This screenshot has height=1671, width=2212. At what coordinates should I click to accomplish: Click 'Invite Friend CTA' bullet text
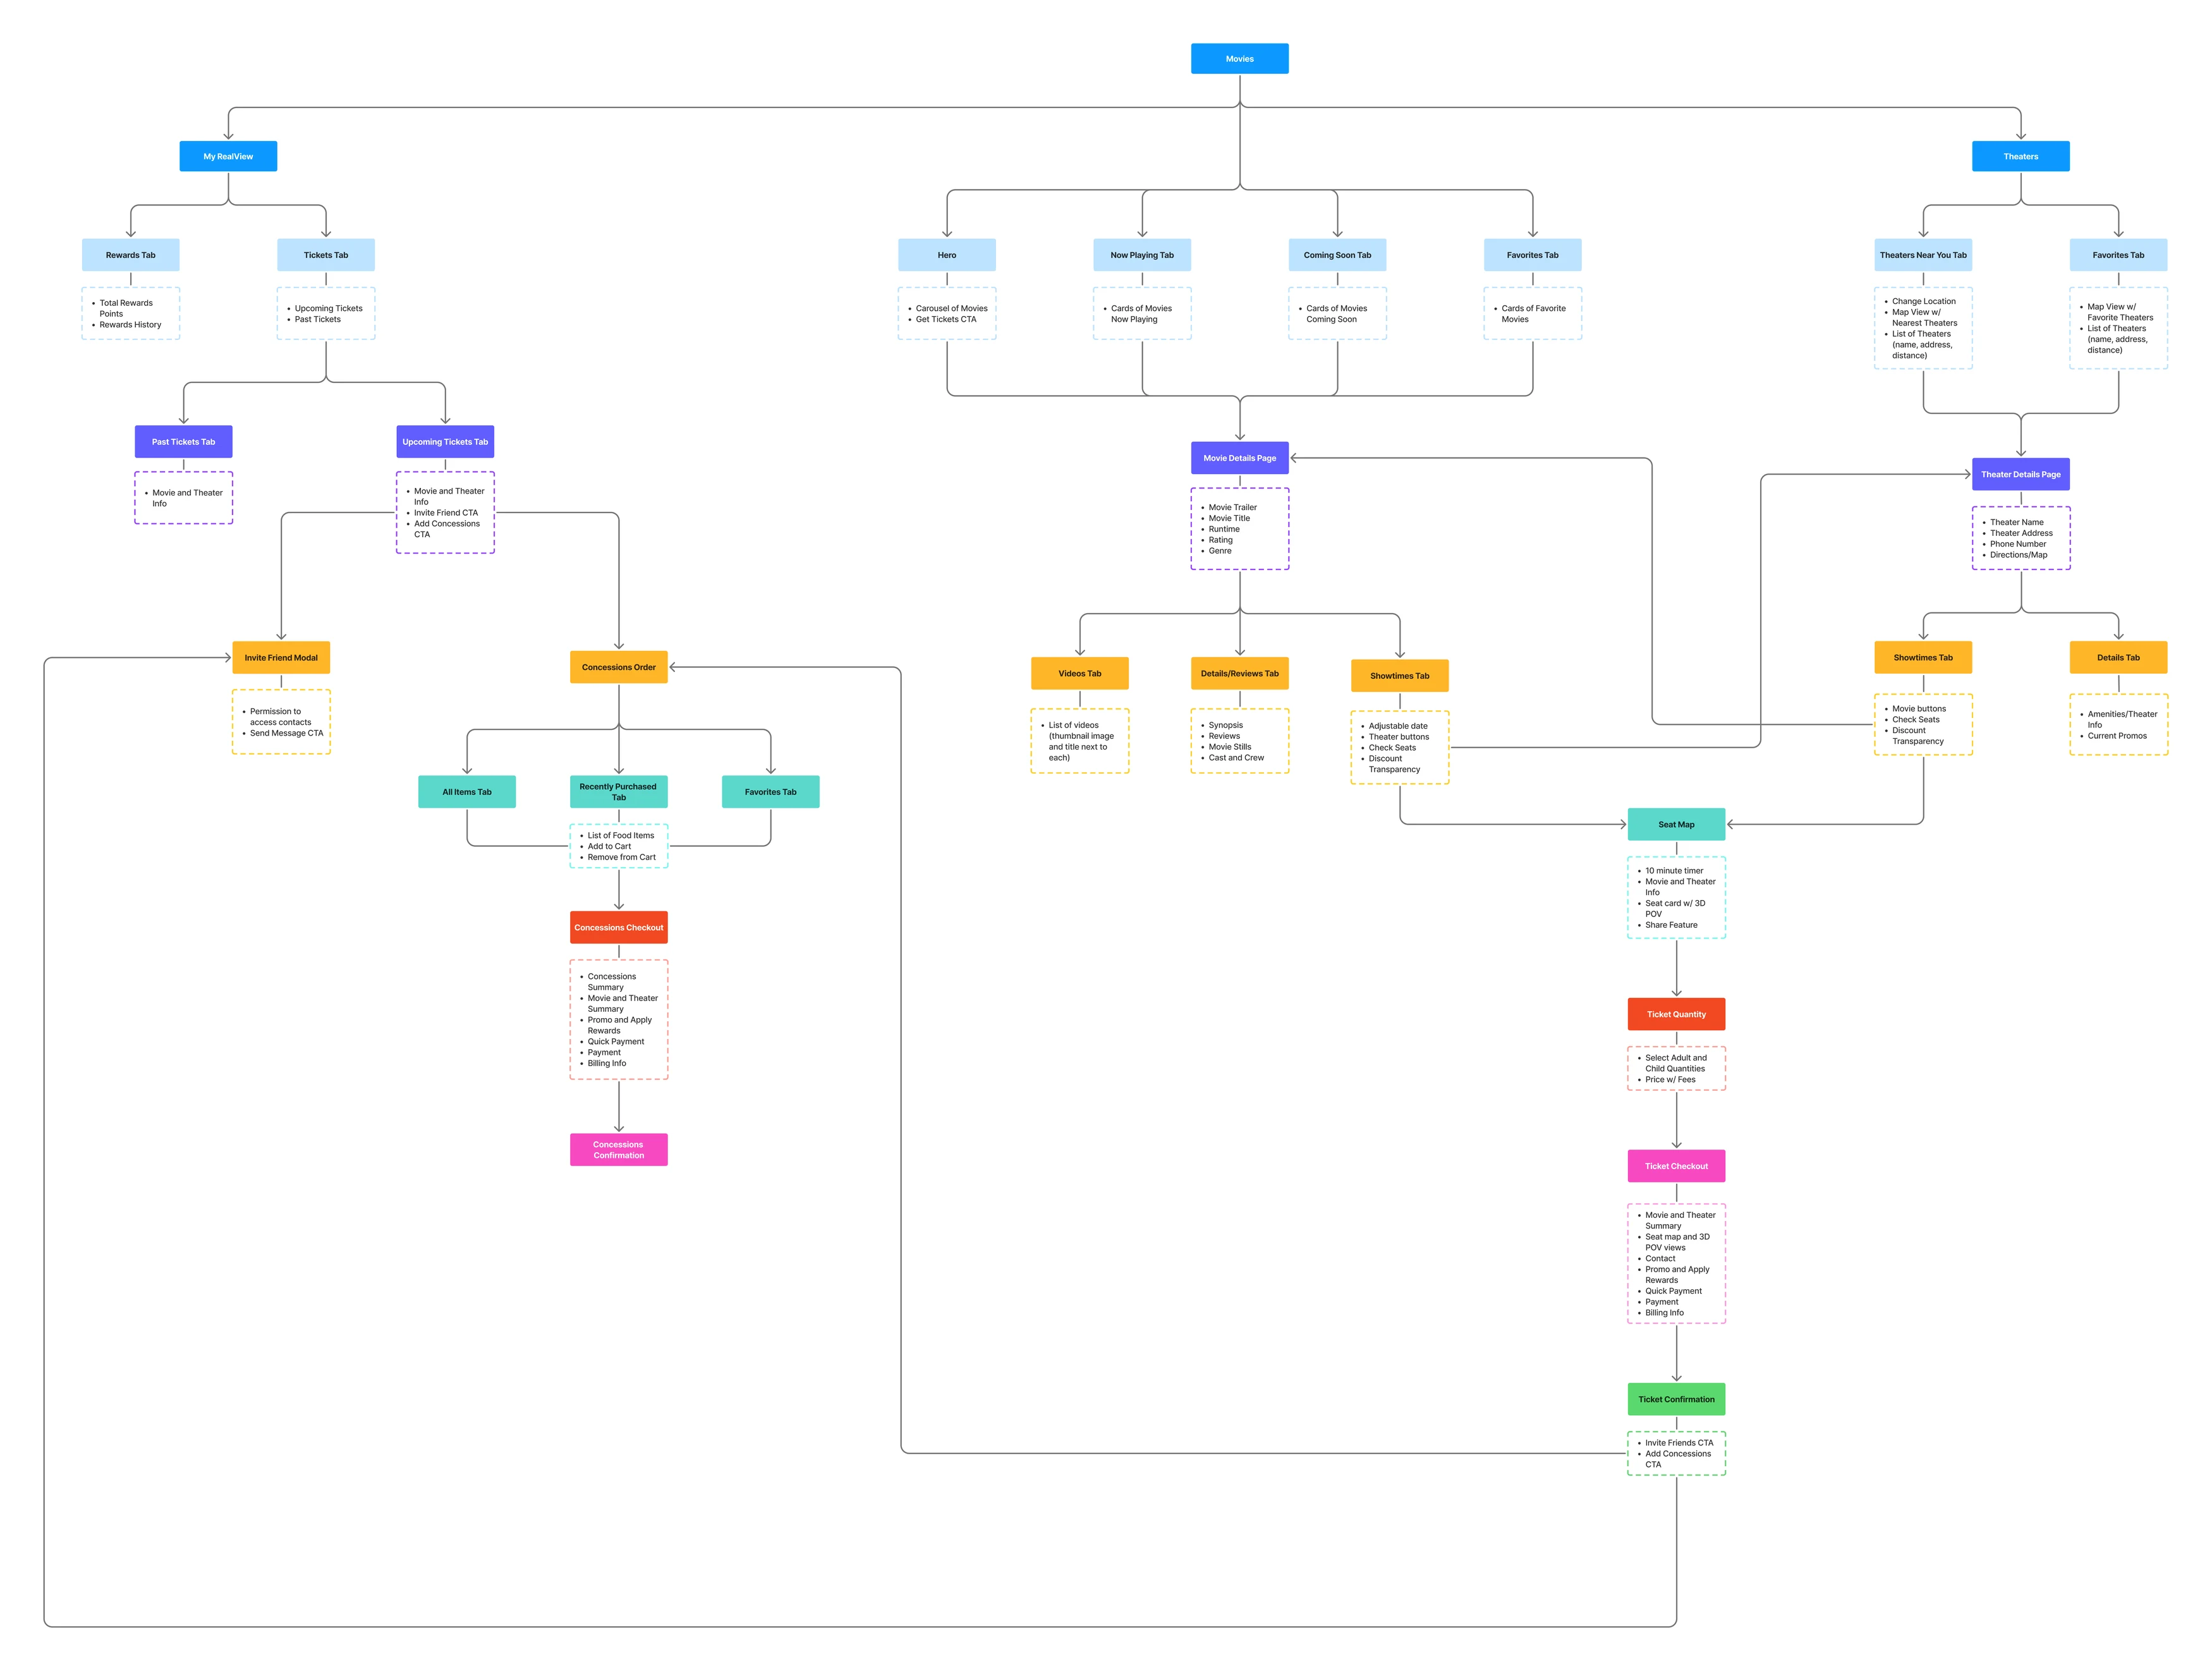click(x=445, y=513)
